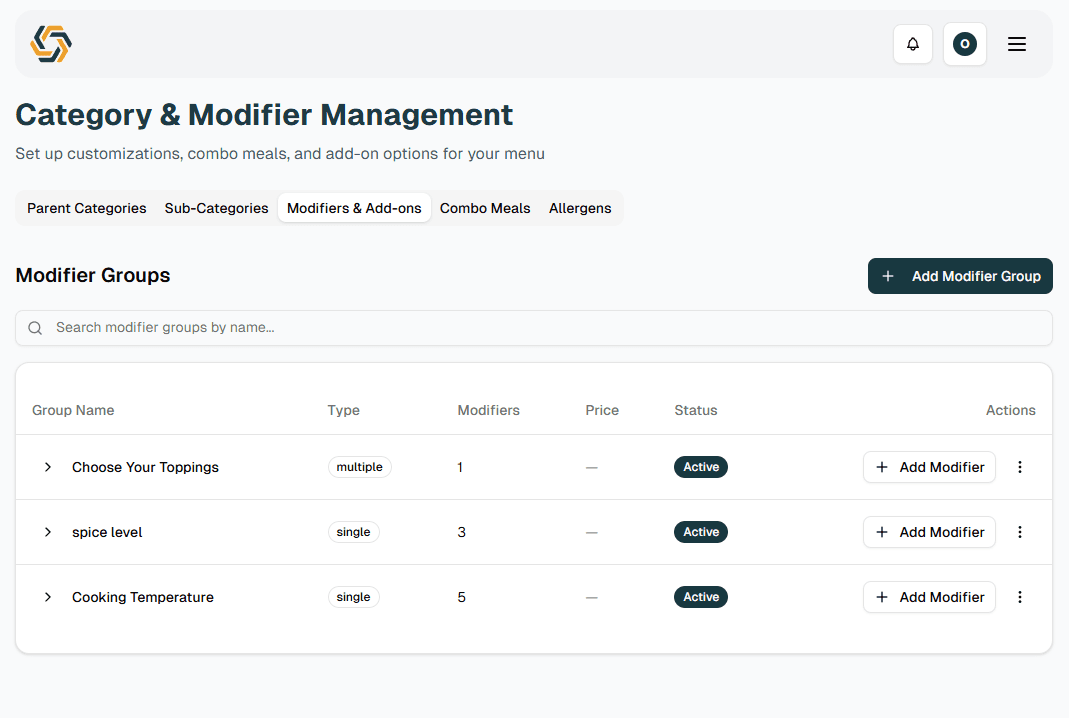This screenshot has width=1069, height=718.
Task: Expand the Choose Your Toppings group
Action: tap(48, 467)
